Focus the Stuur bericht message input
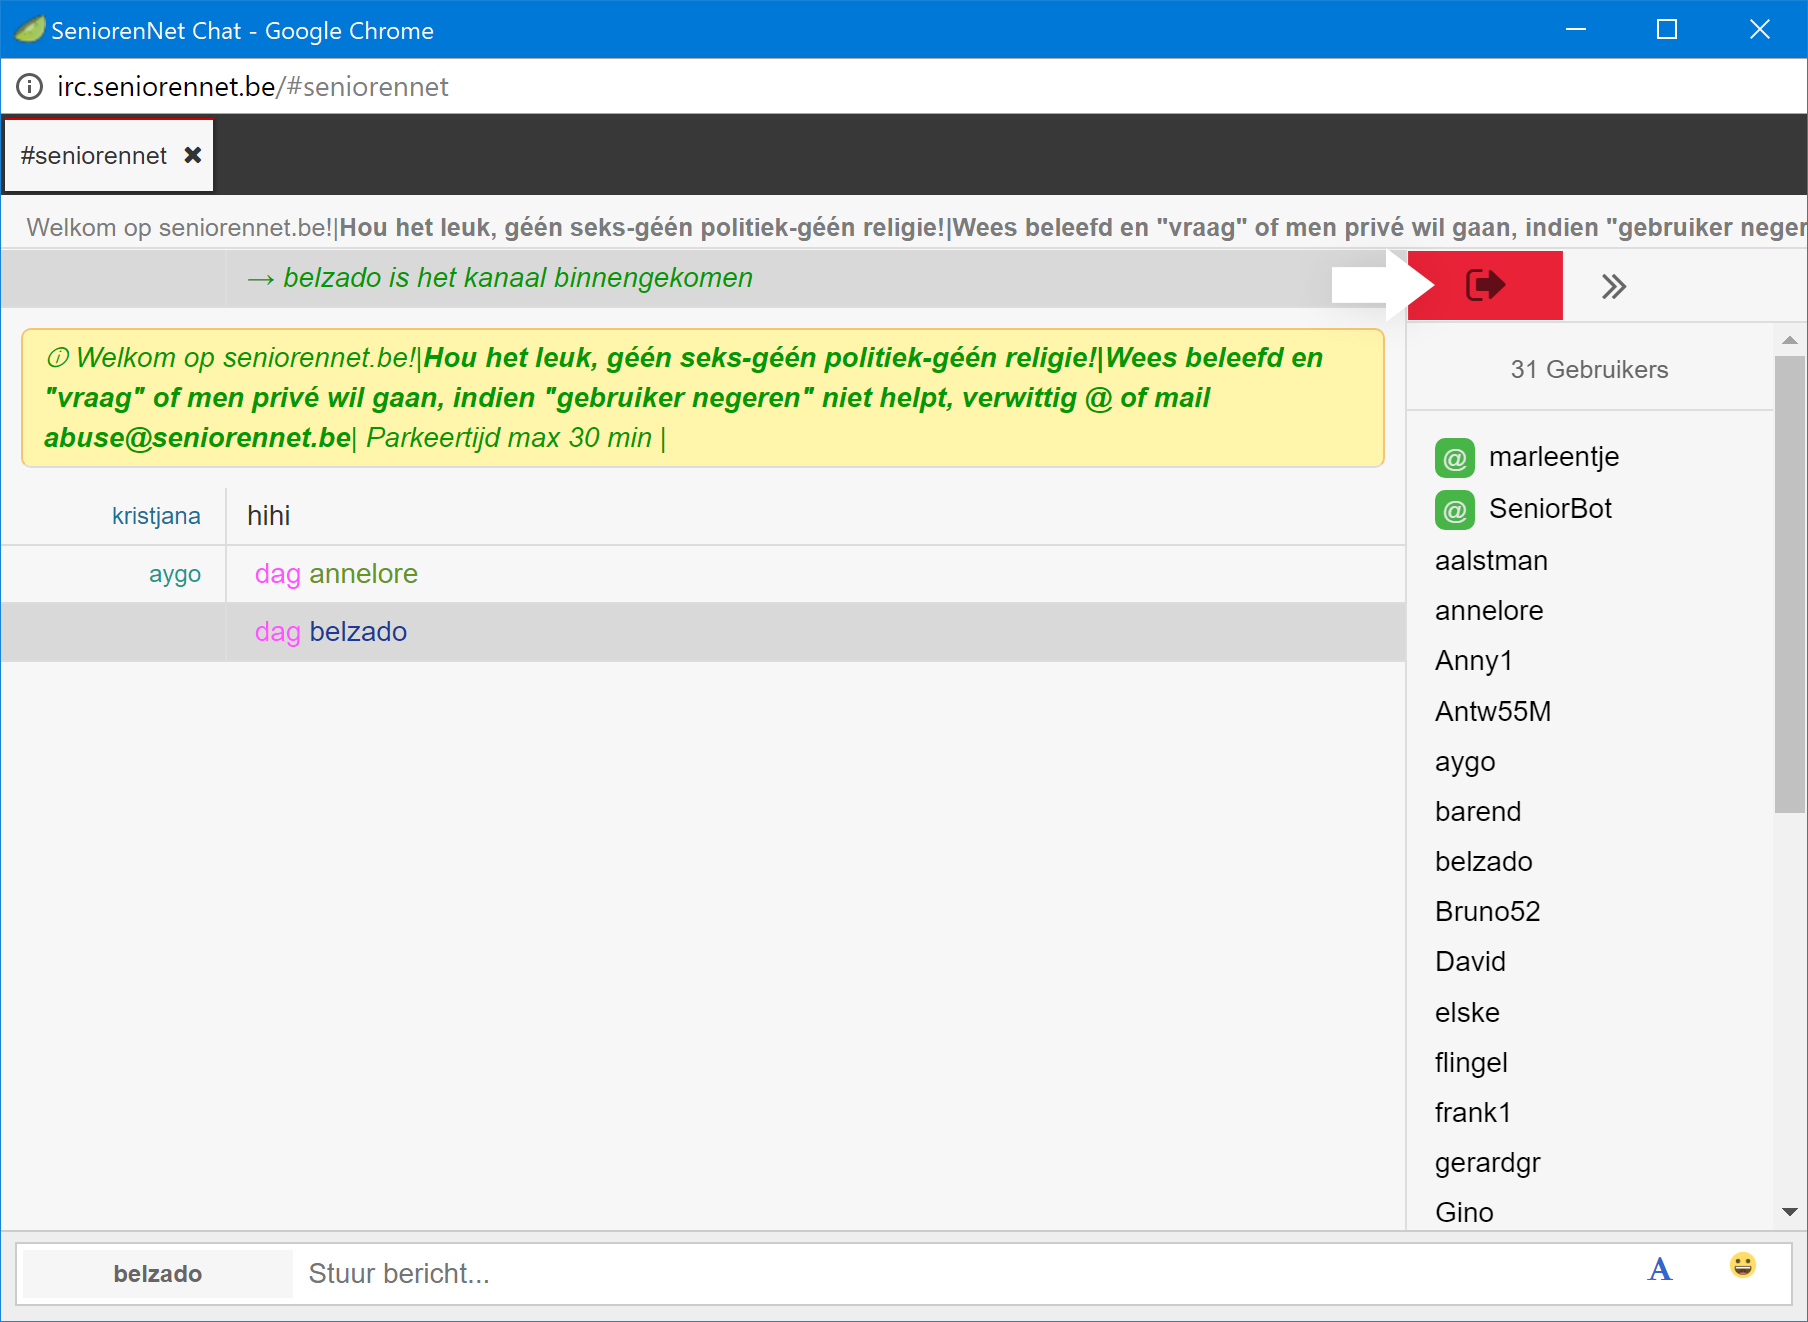This screenshot has height=1322, width=1808. [x=960, y=1273]
